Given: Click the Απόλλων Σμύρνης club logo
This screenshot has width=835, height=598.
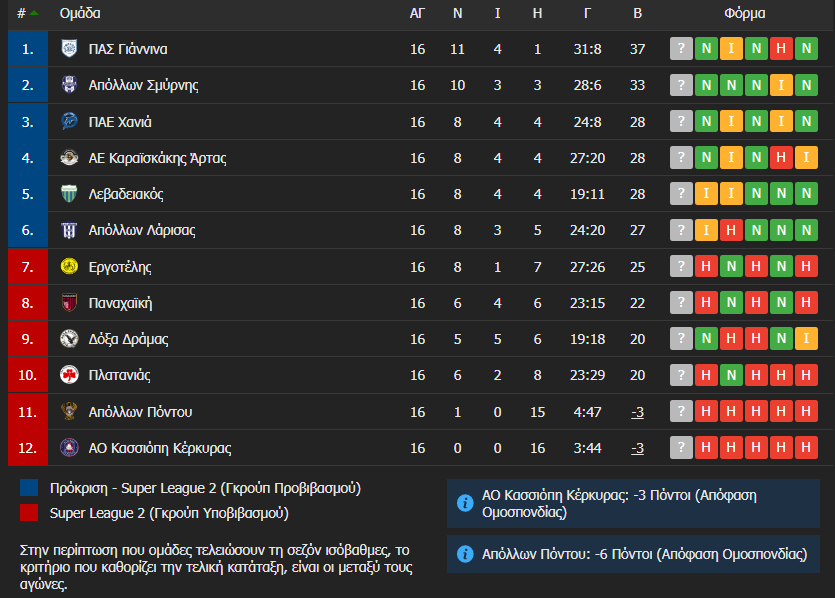Looking at the screenshot, I should pyautogui.click(x=69, y=85).
